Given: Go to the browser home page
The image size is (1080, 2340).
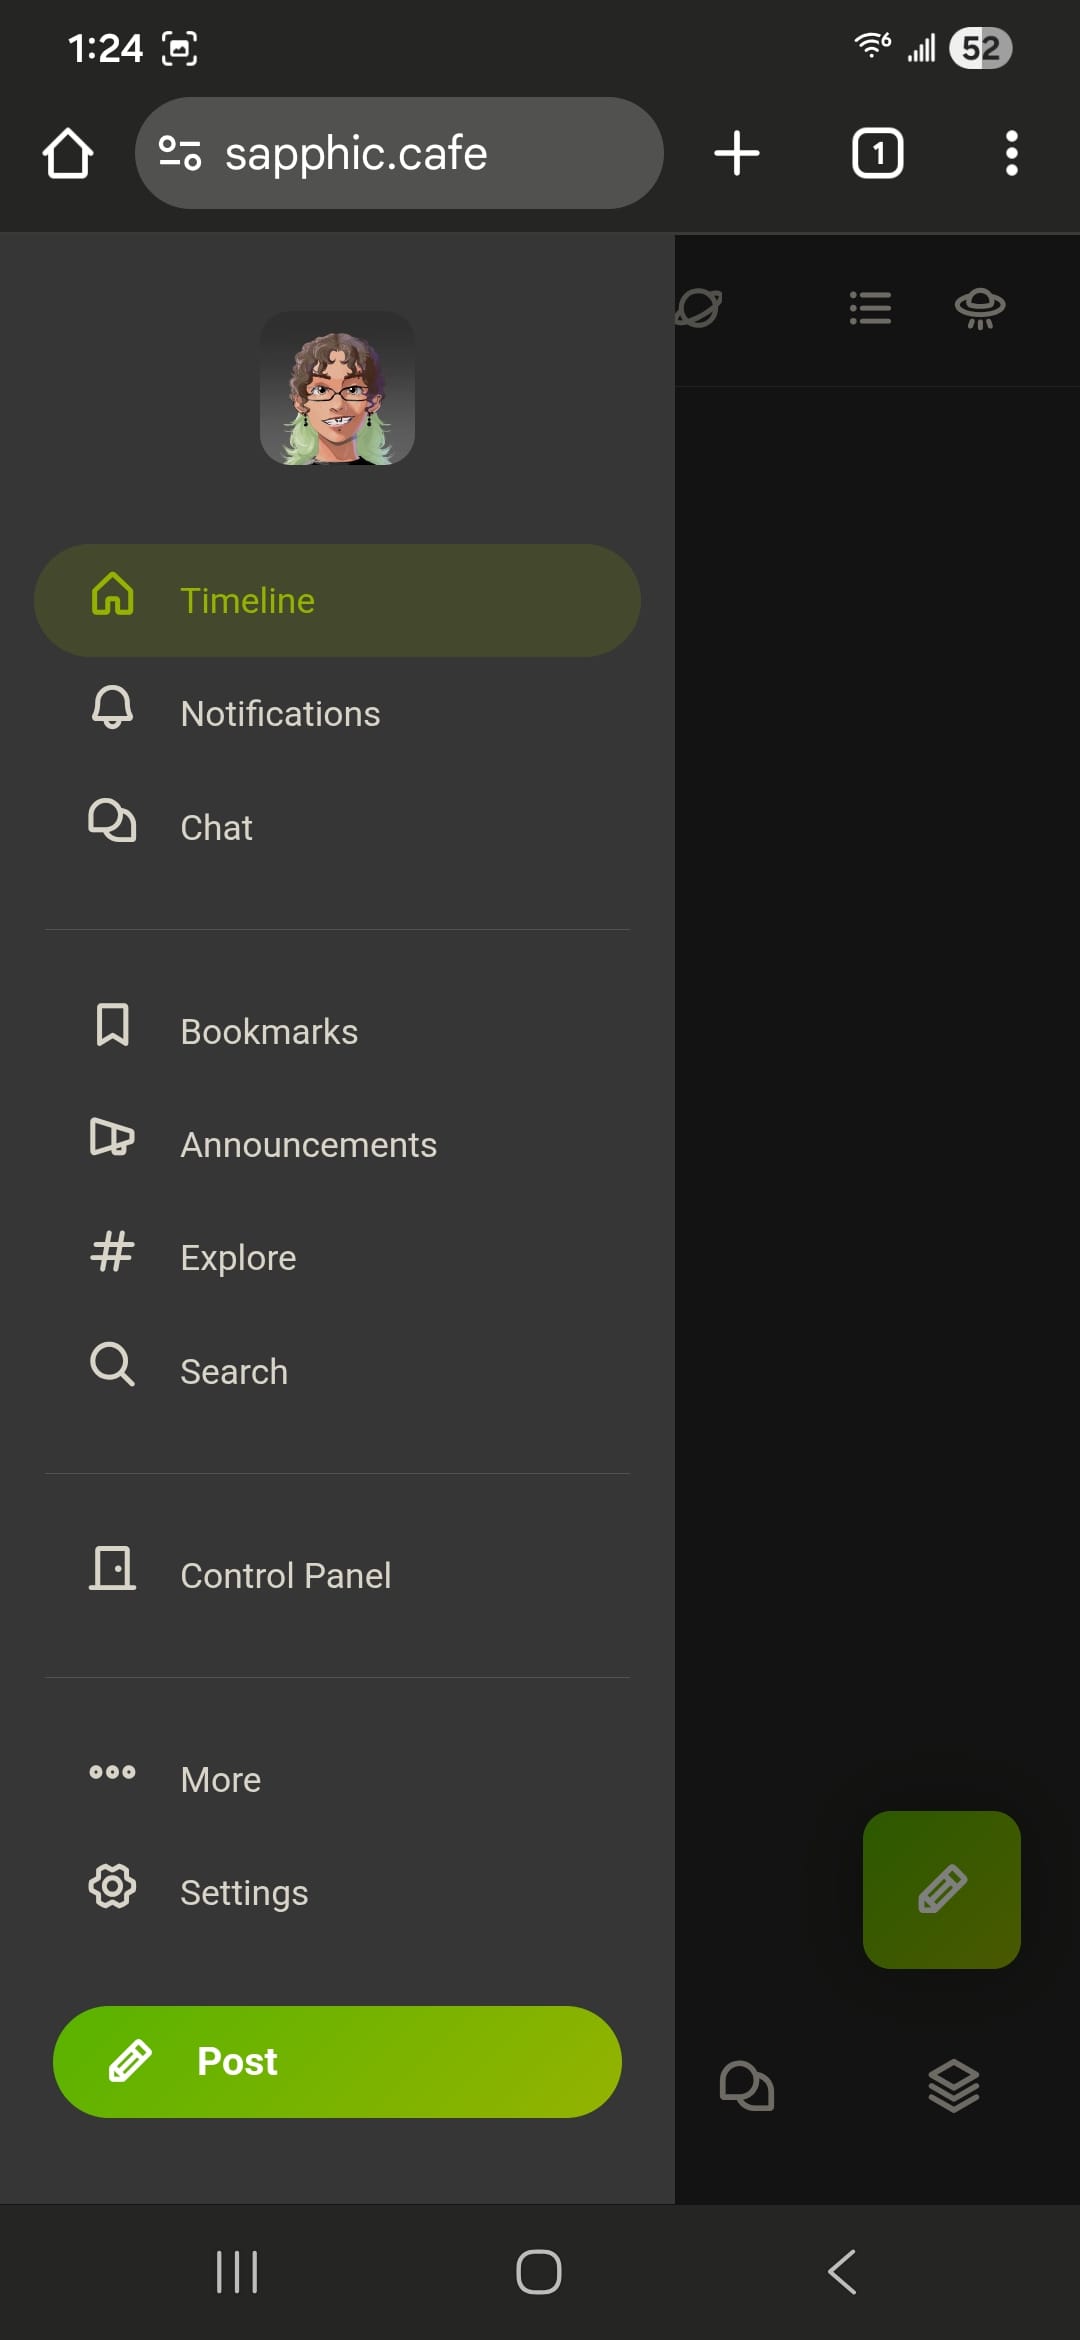Looking at the screenshot, I should tap(68, 154).
